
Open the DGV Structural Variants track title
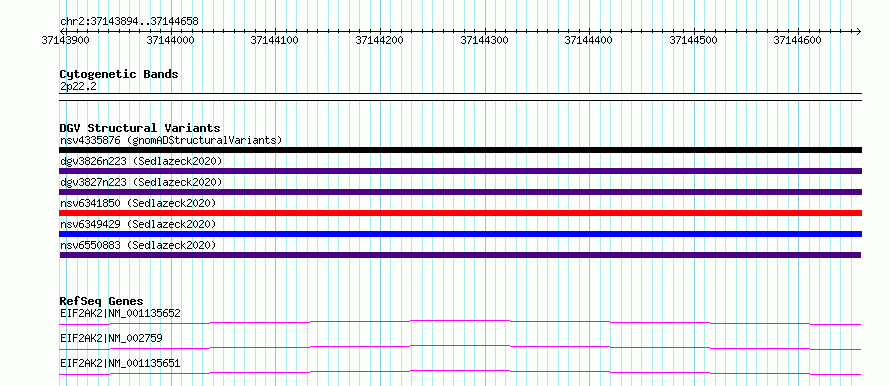coord(140,128)
